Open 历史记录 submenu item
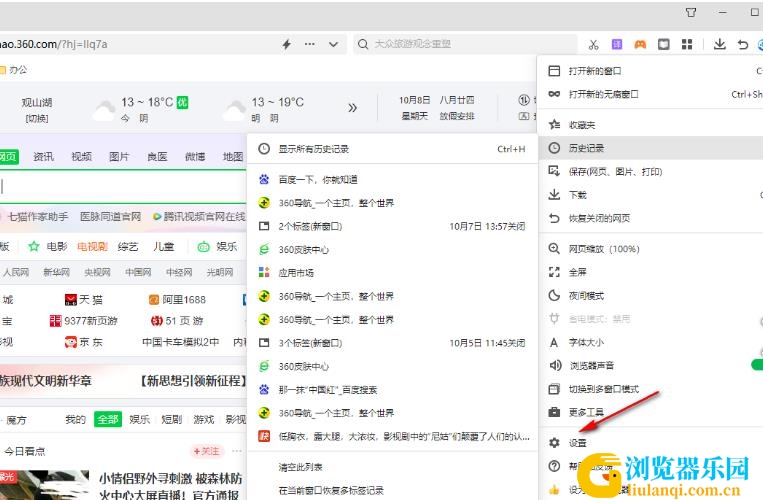The width and height of the screenshot is (763, 500). [x=651, y=148]
